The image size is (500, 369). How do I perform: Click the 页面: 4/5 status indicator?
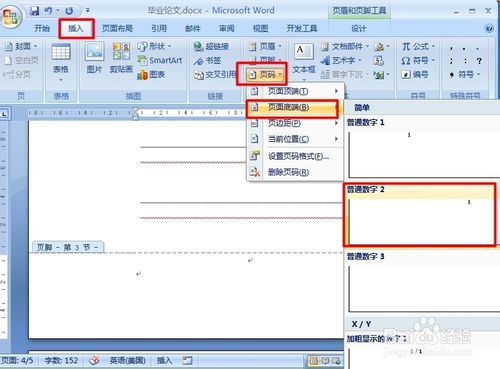coord(17,360)
